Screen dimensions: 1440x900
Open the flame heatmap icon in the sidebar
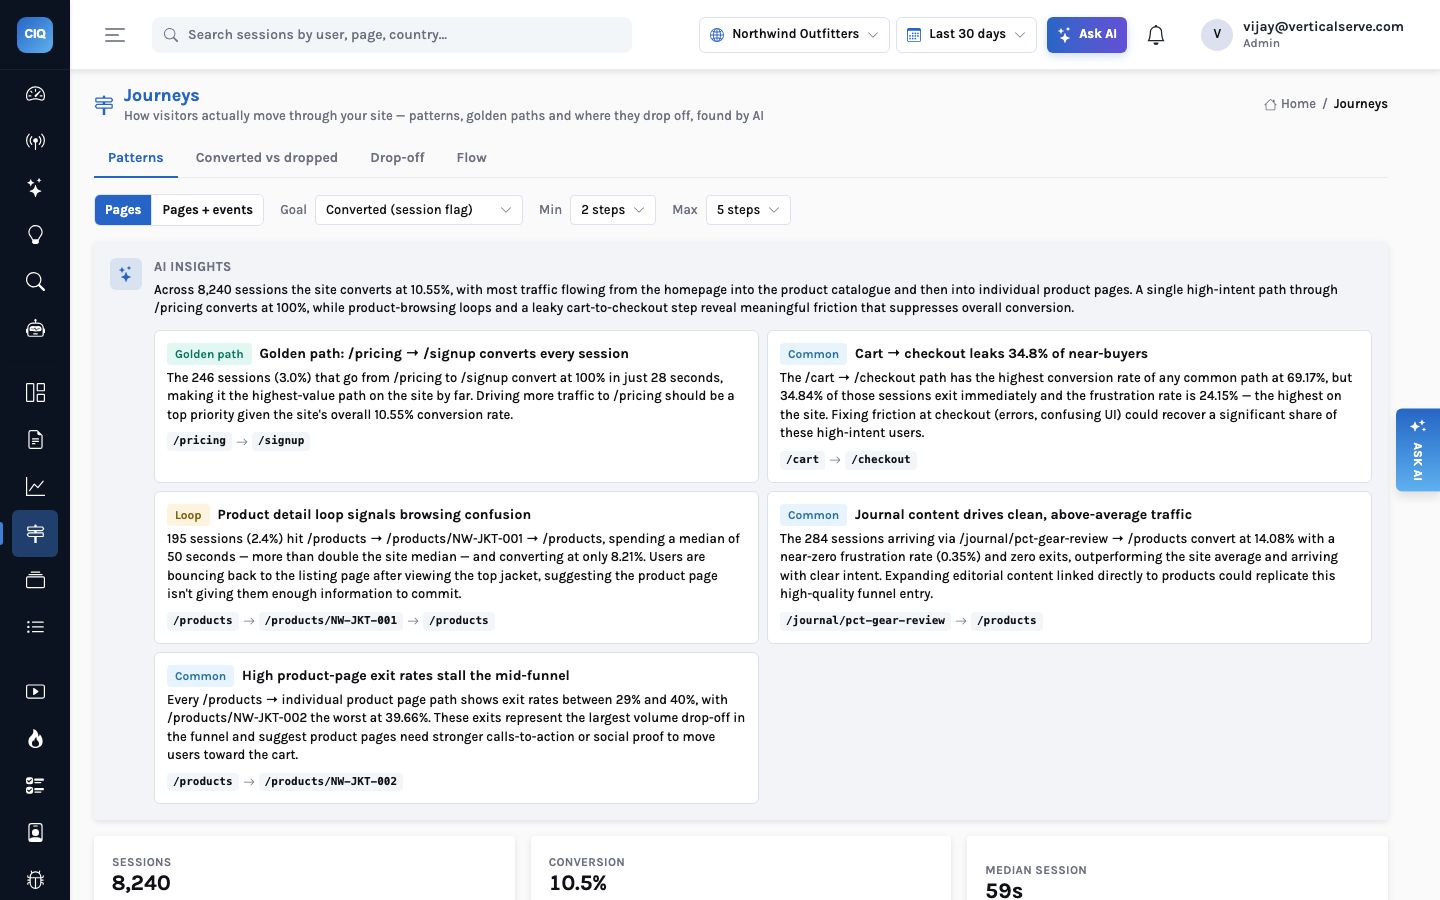(x=35, y=739)
